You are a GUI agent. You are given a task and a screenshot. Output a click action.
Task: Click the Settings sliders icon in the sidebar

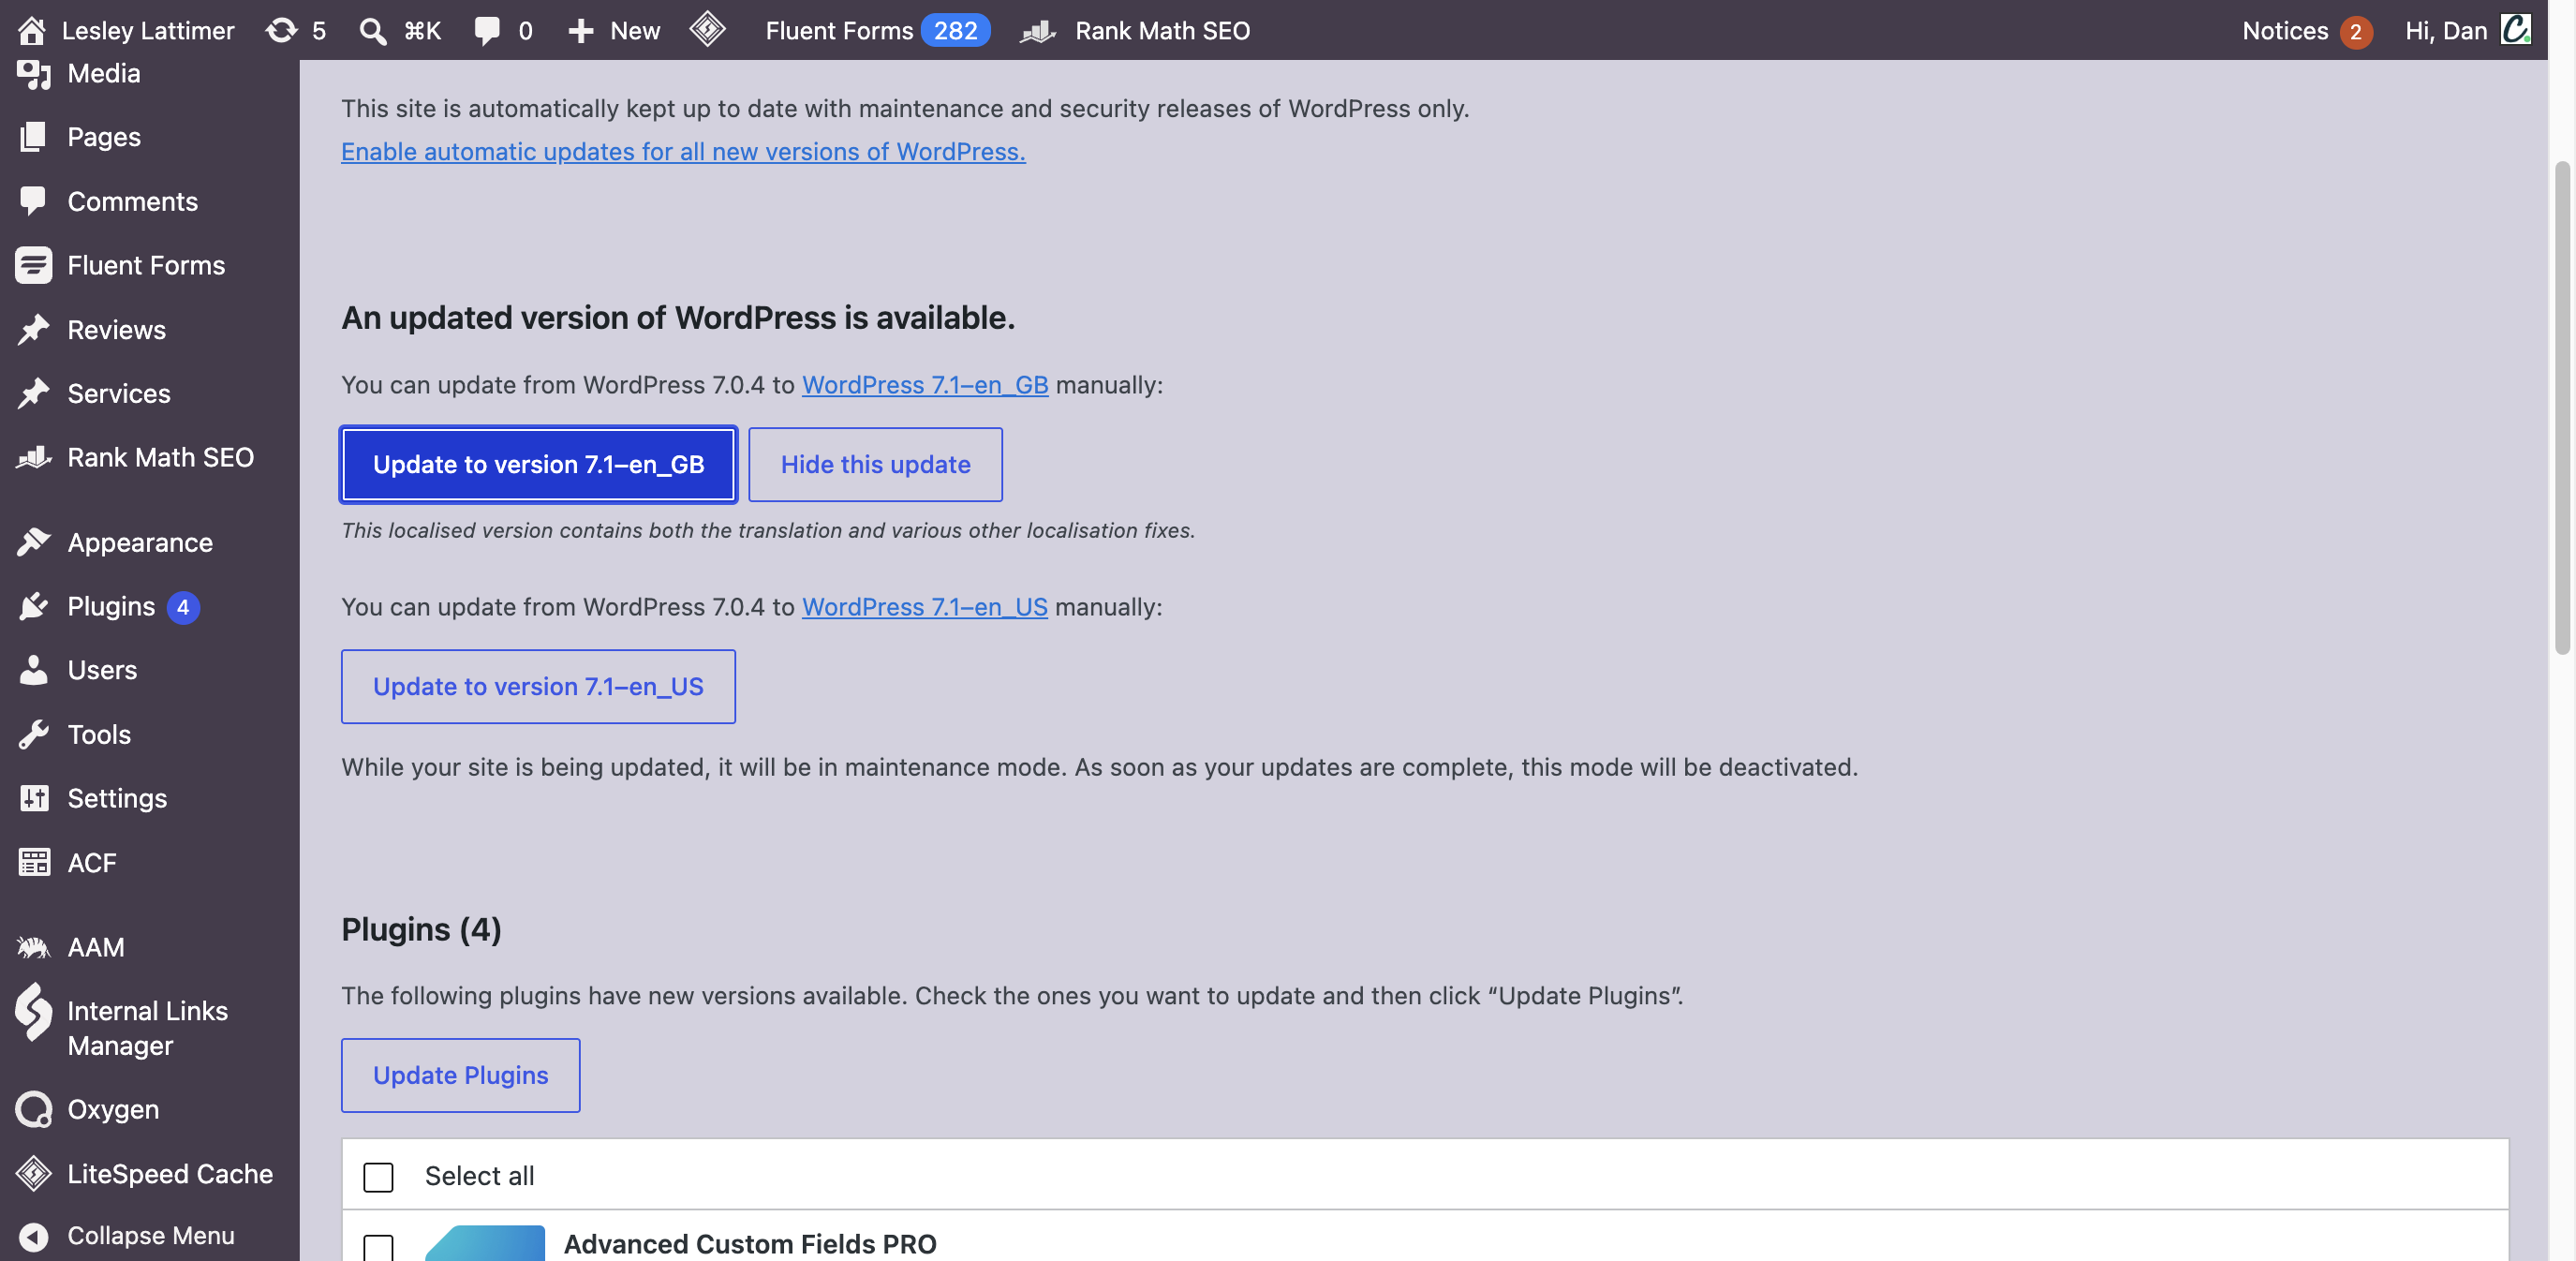pyautogui.click(x=33, y=798)
